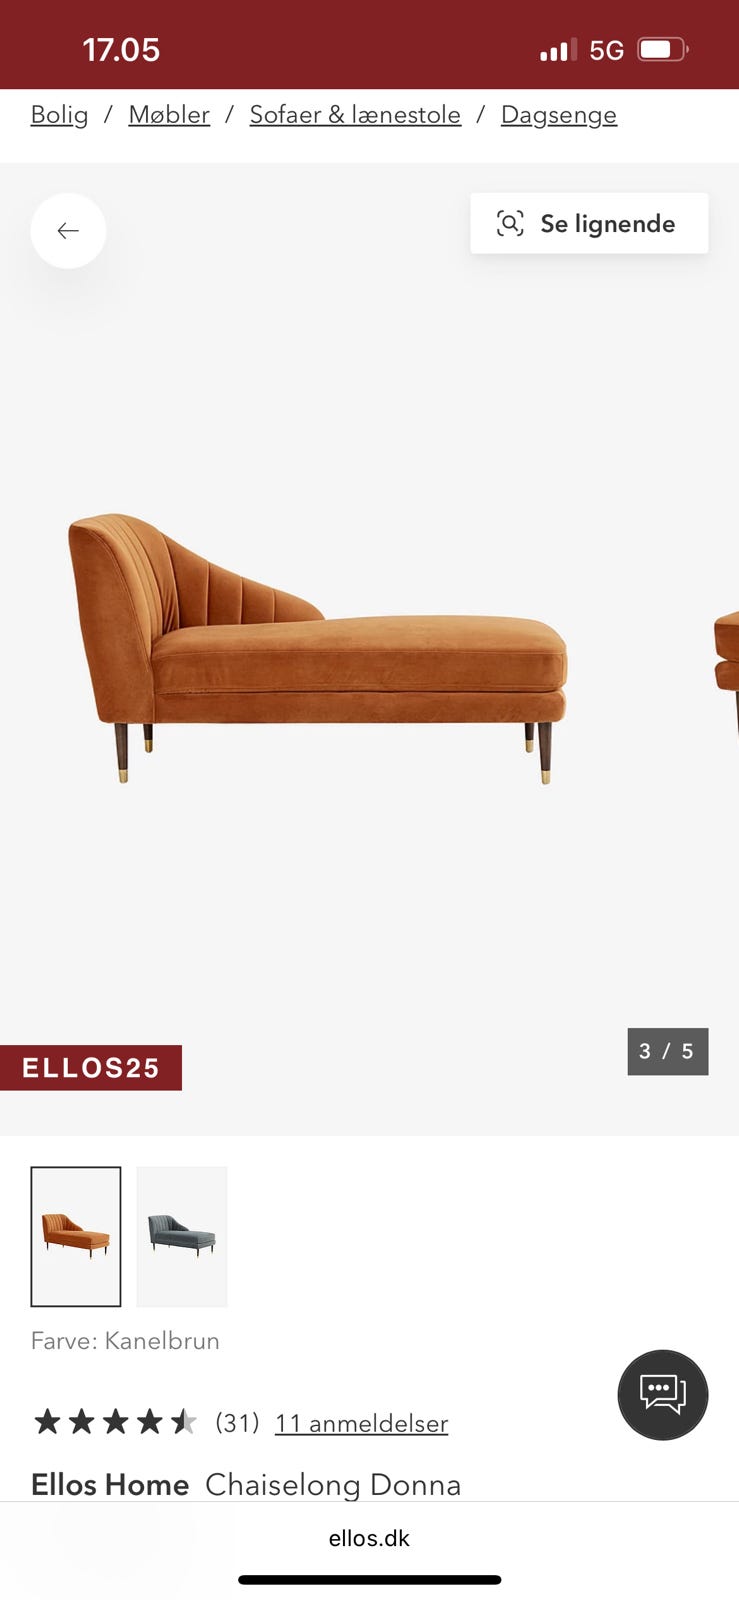
Task: Click the star rating icons
Action: 115,1421
